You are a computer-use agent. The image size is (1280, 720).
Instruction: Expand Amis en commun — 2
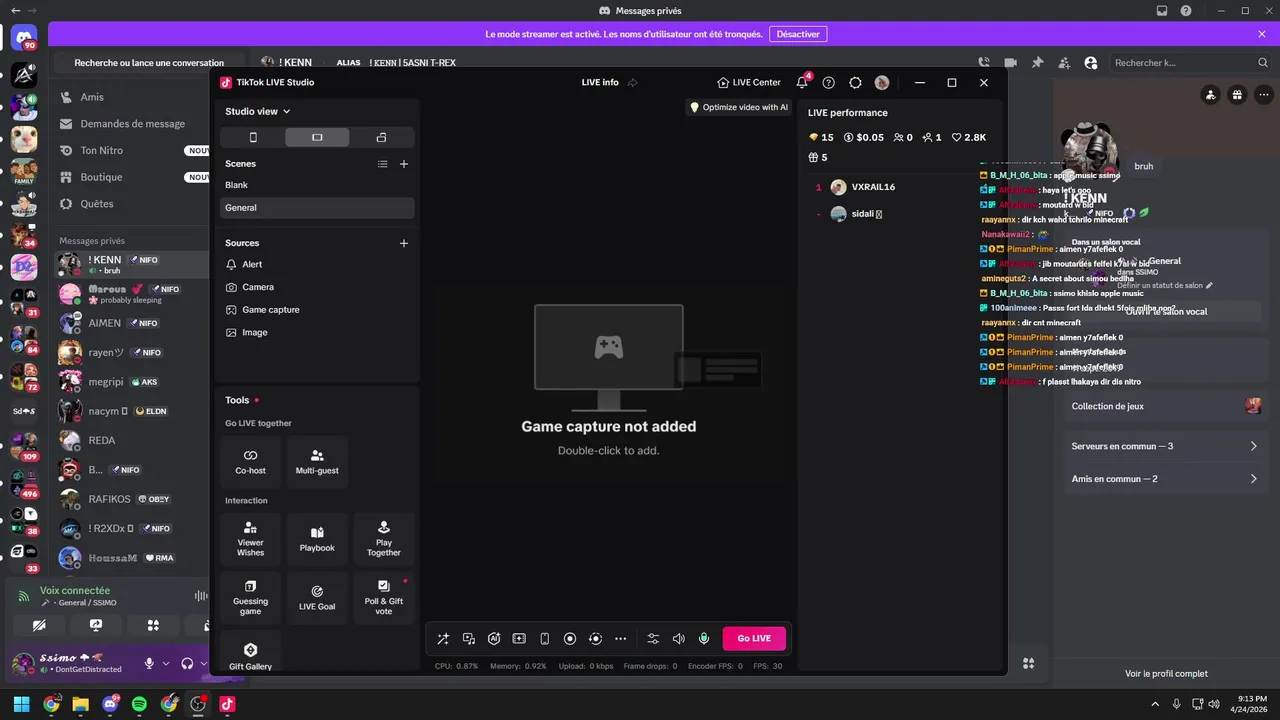pos(1164,479)
